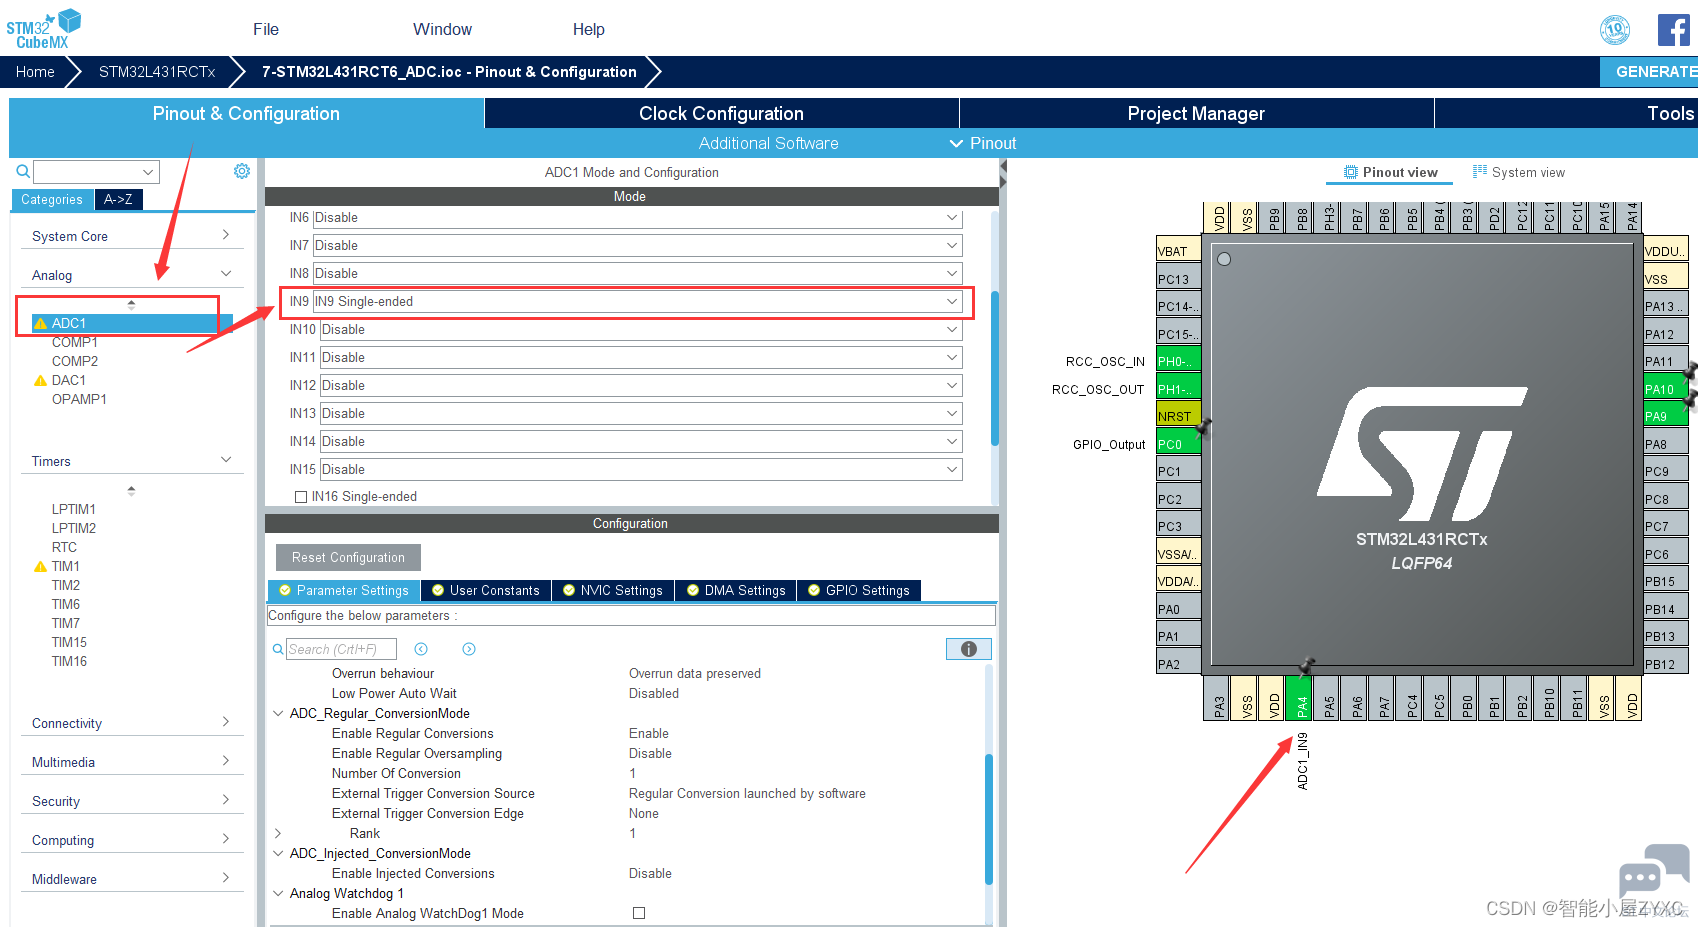This screenshot has width=1698, height=927.
Task: Switch to the A->Z tab
Action: 118,199
